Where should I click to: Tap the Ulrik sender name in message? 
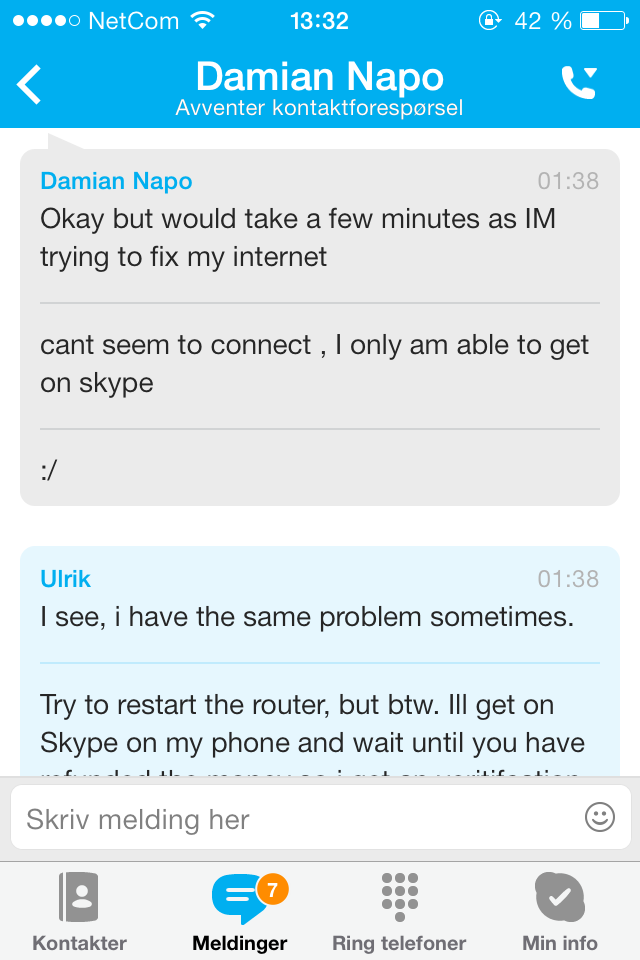click(66, 579)
